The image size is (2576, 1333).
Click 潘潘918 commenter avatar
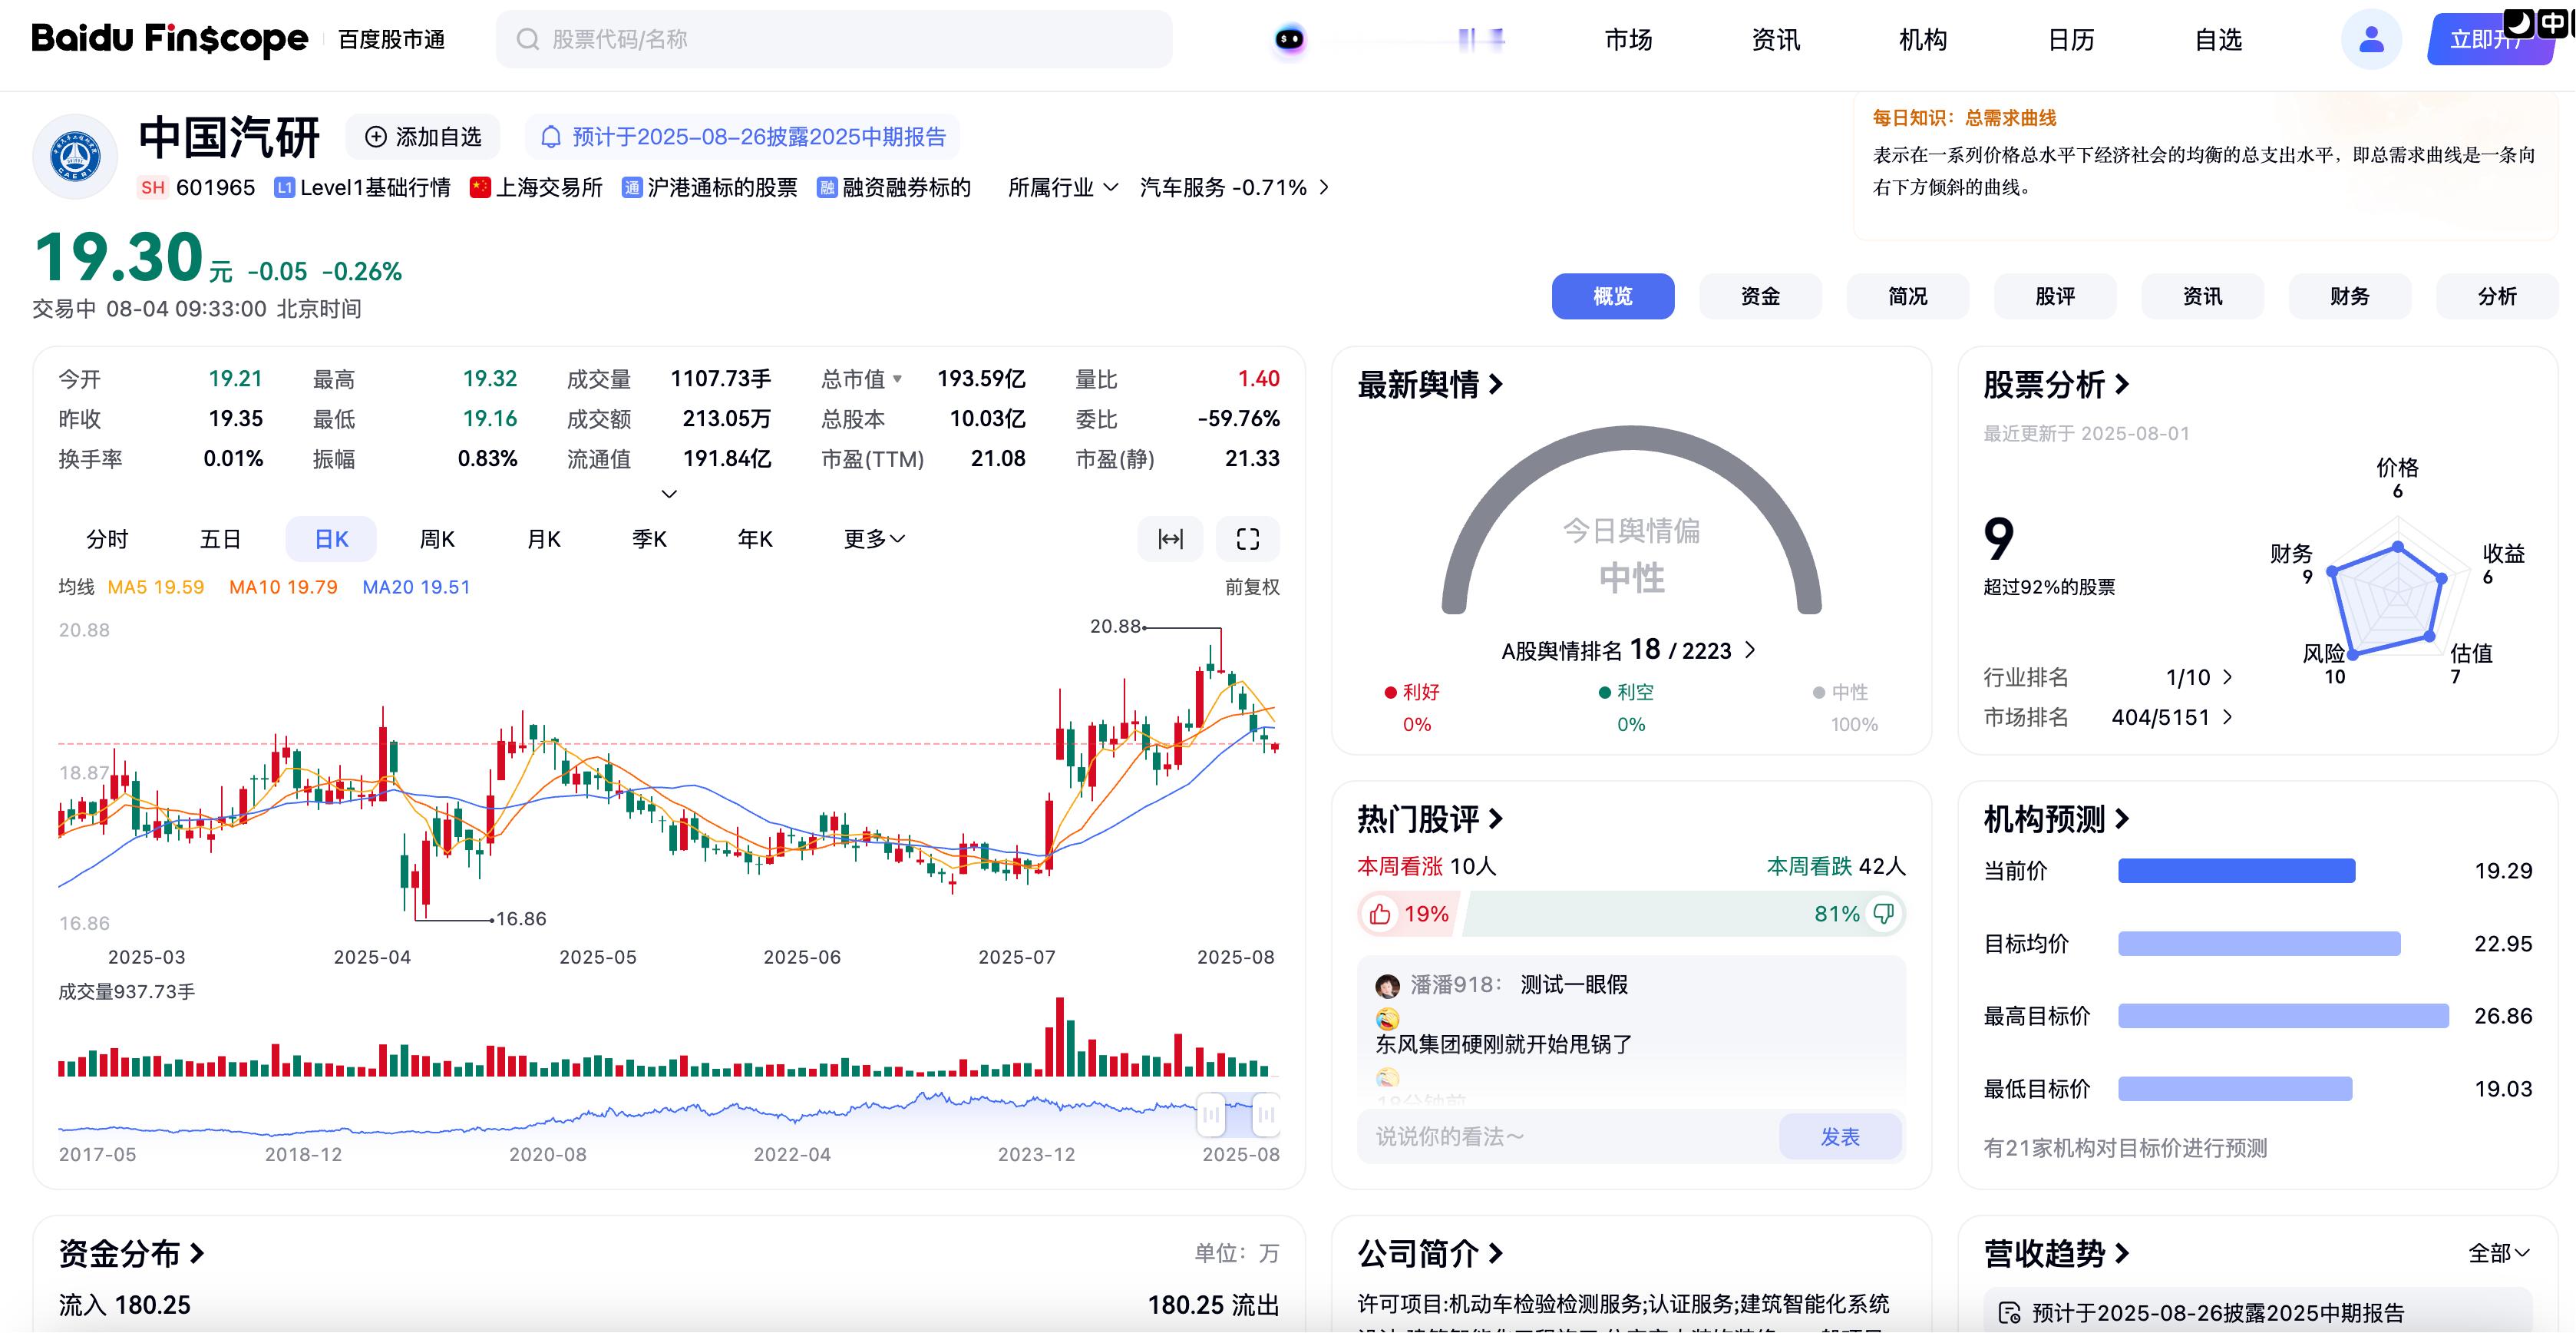pos(1387,986)
